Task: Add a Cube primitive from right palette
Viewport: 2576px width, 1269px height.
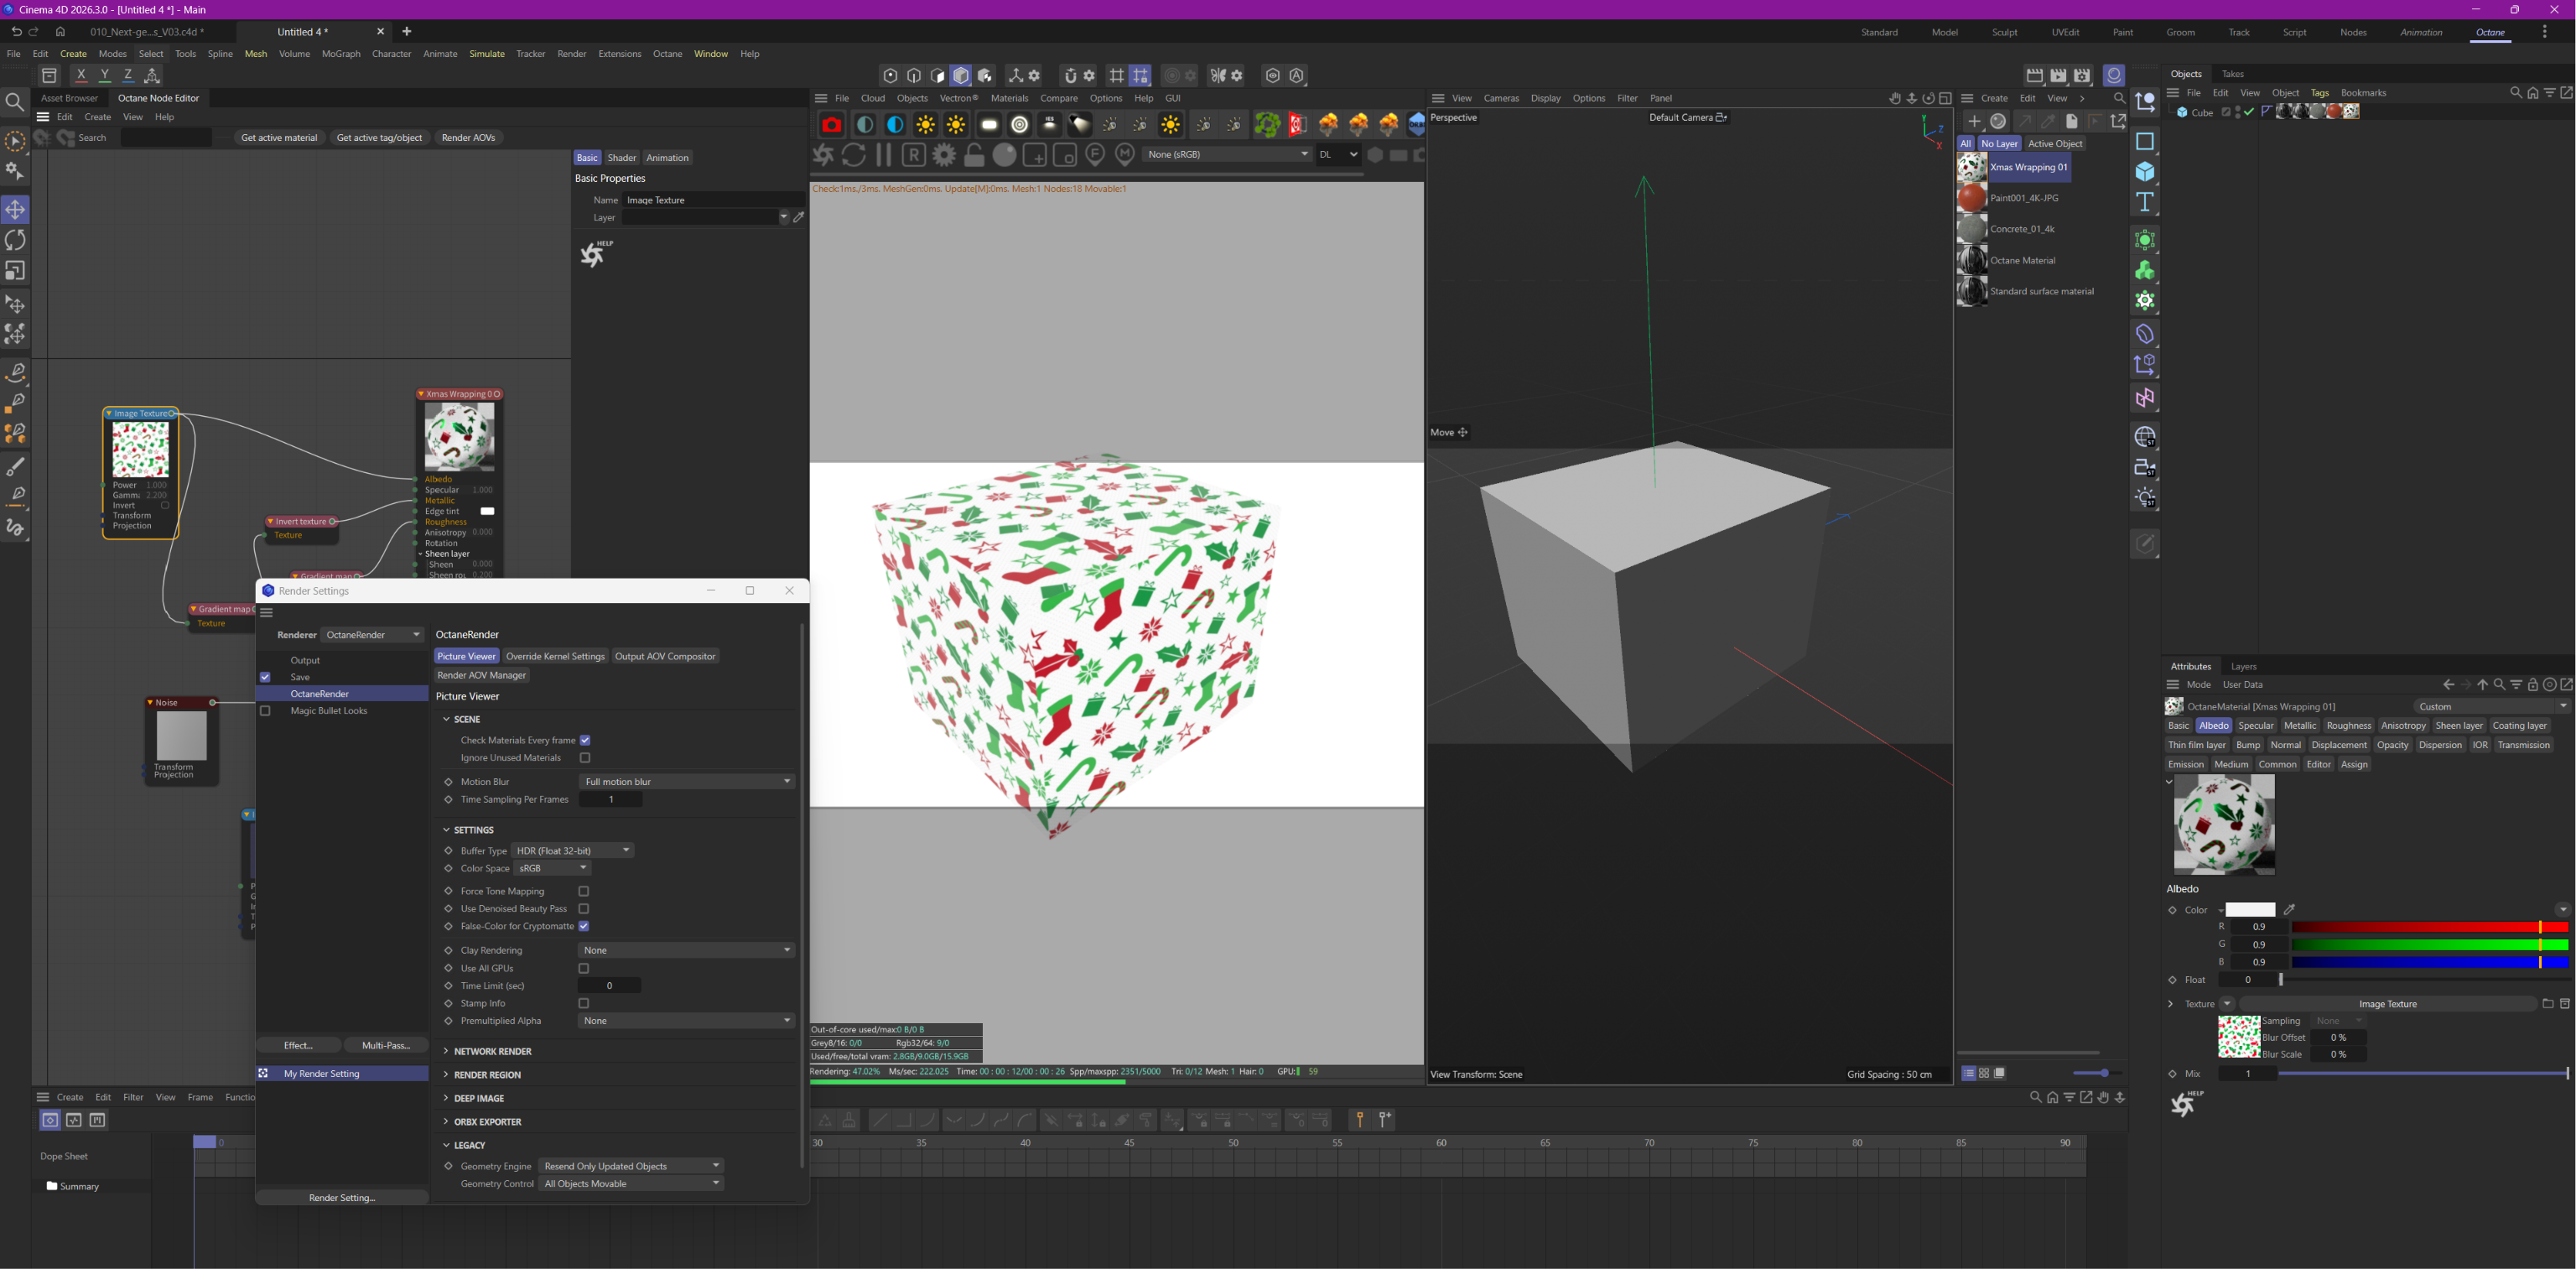Action: tap(2145, 172)
